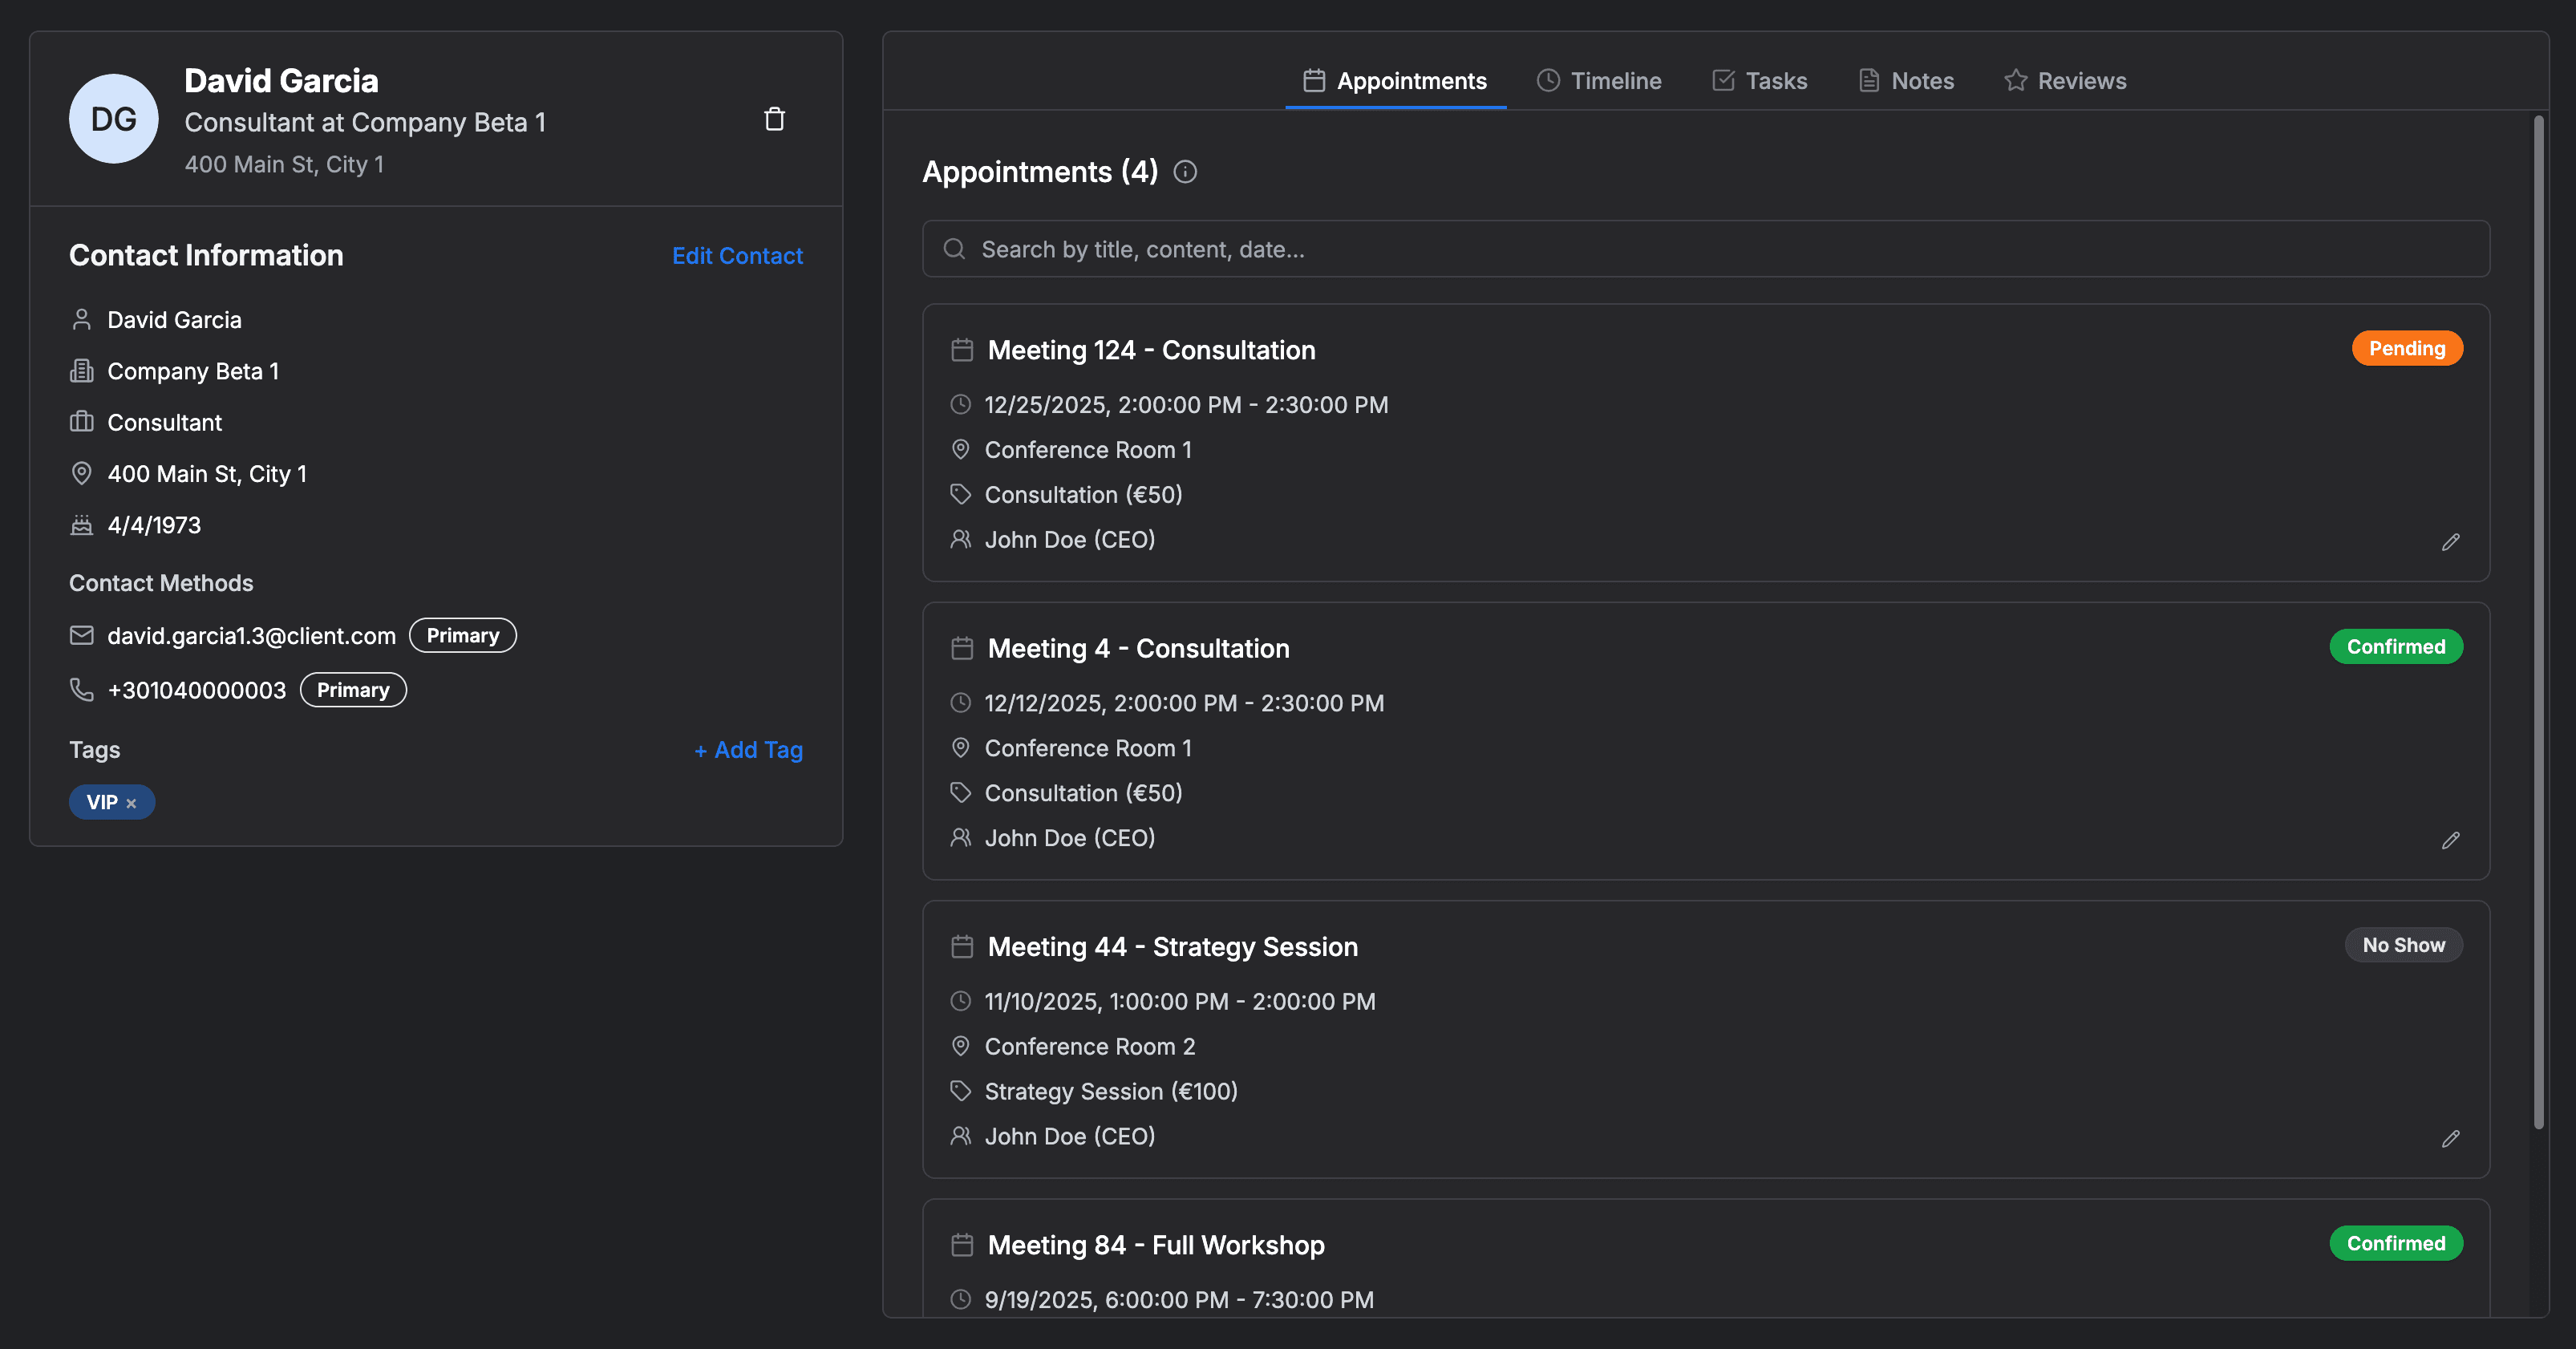Screen dimensions: 2576x1349
Task: Click the calendar icon beside Meeting 84
Action: coord(961,1245)
